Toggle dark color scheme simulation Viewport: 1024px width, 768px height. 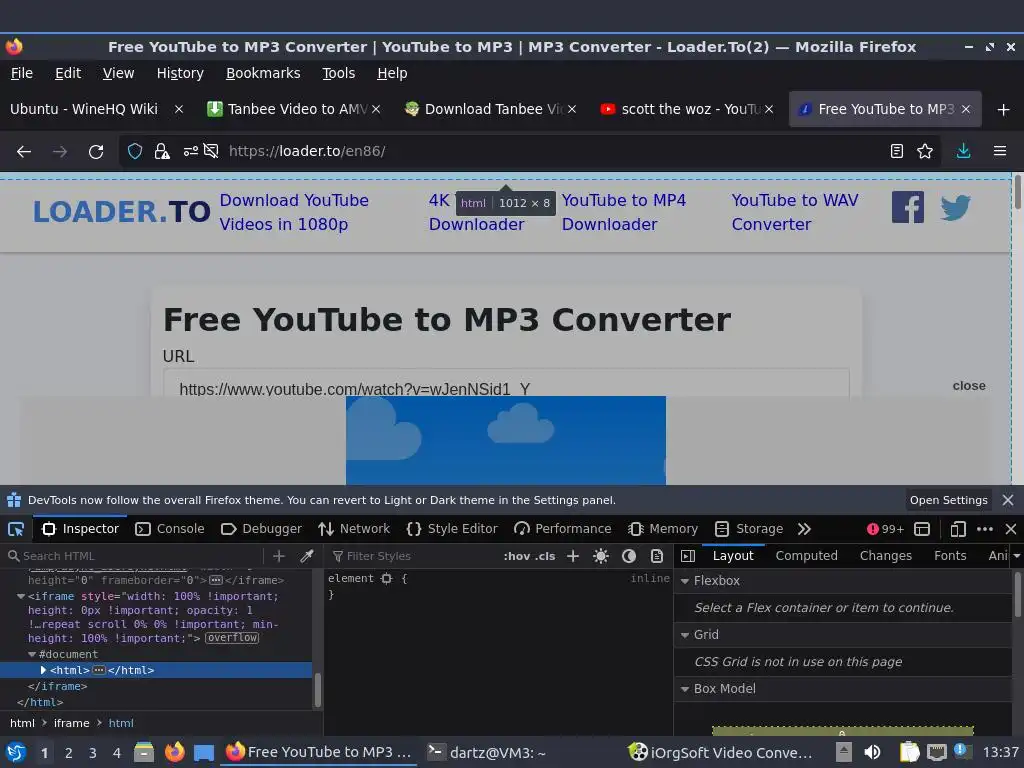[629, 556]
